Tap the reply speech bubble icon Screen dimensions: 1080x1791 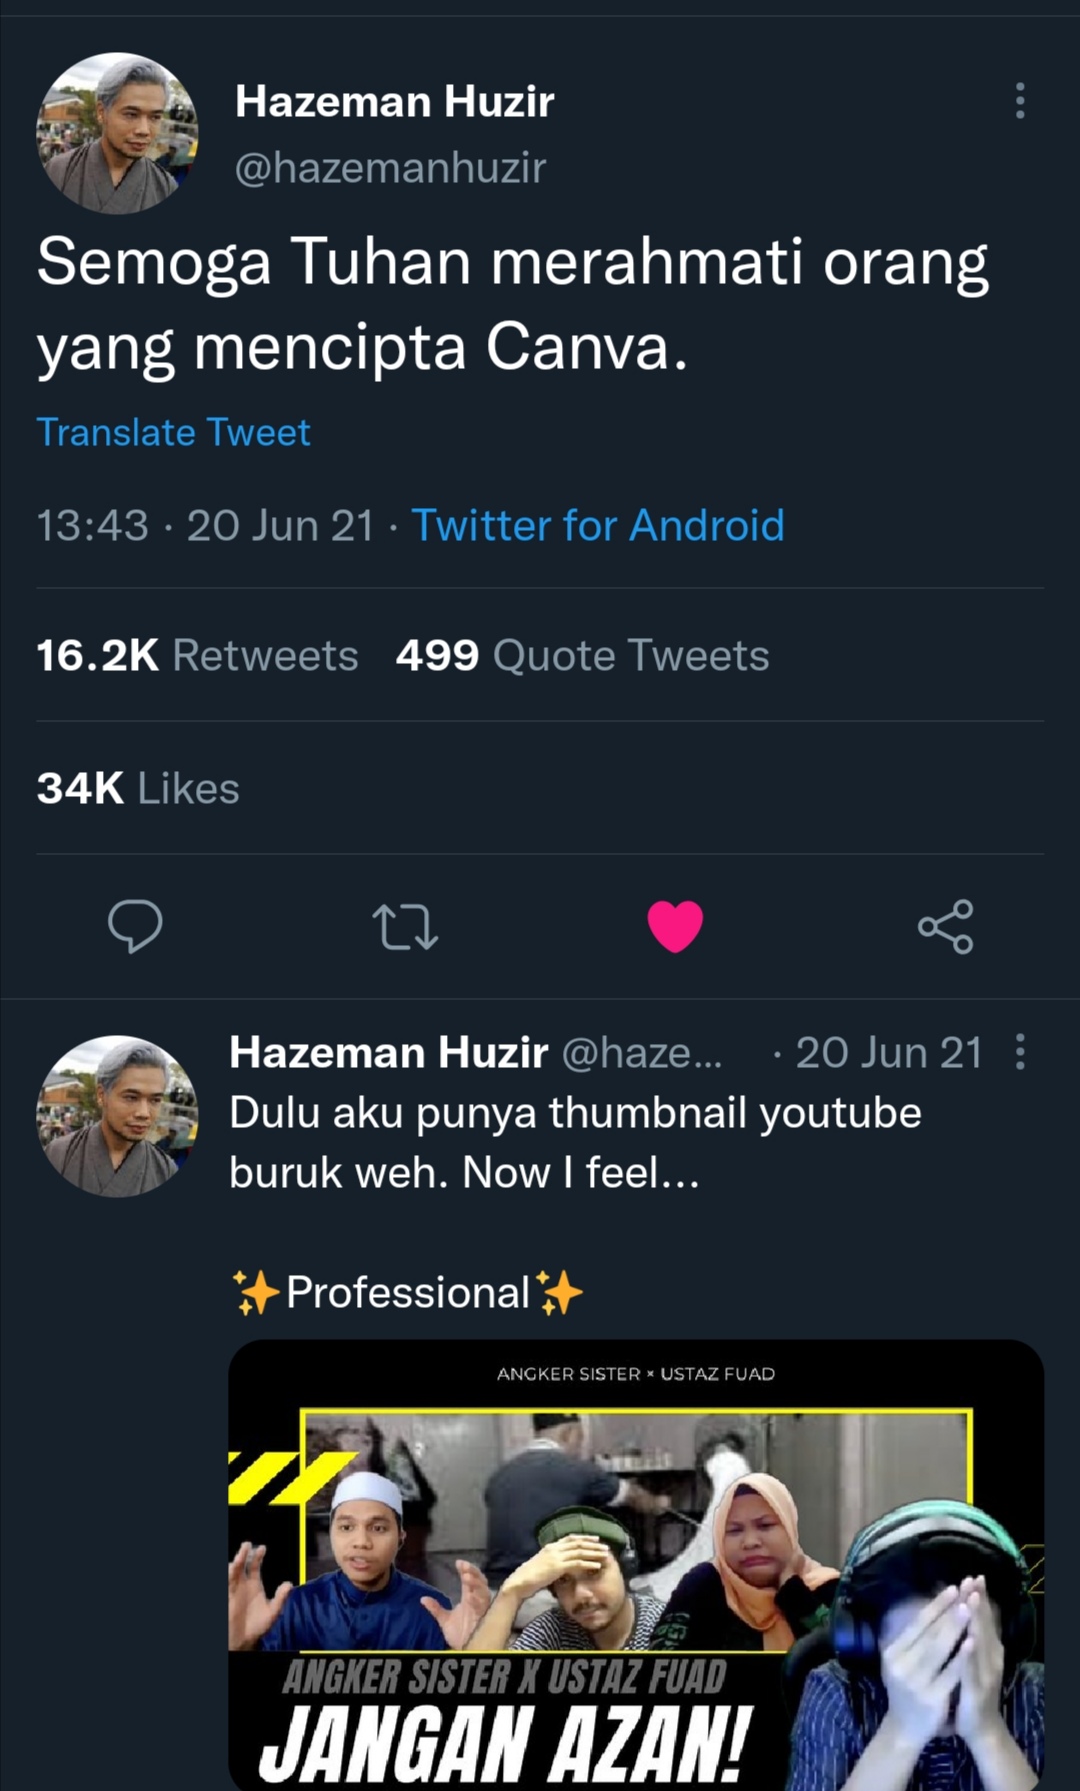point(135,926)
